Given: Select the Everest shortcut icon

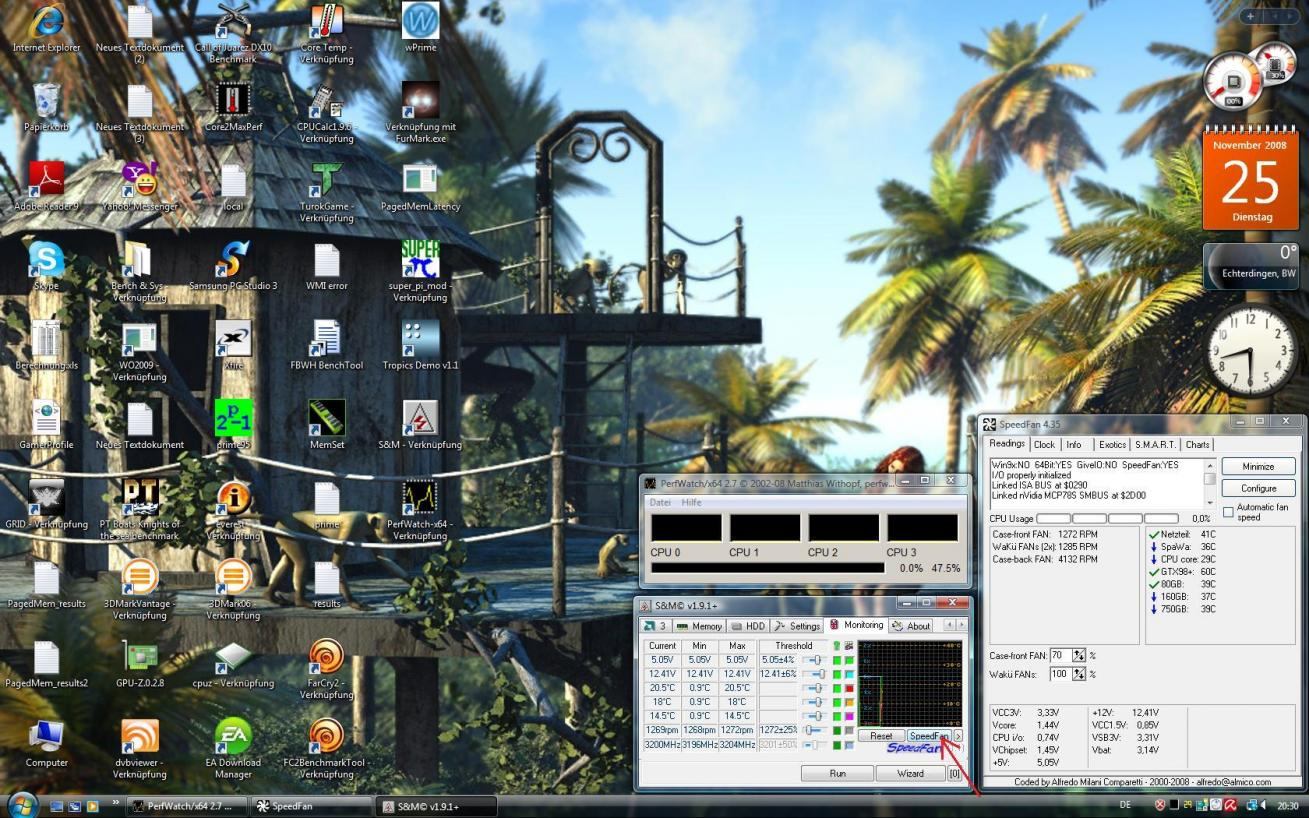Looking at the screenshot, I should tap(233, 509).
